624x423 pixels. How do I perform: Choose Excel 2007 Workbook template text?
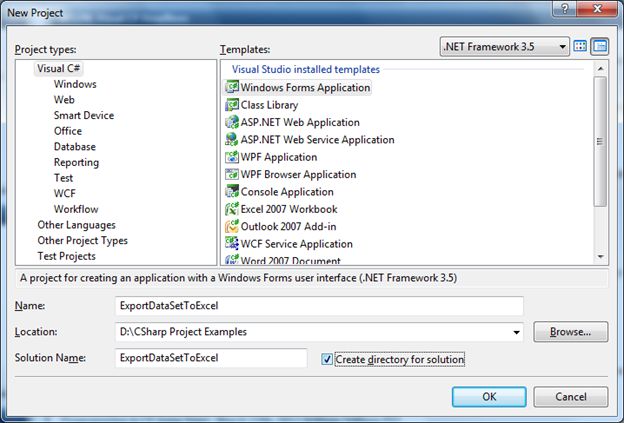coord(289,209)
